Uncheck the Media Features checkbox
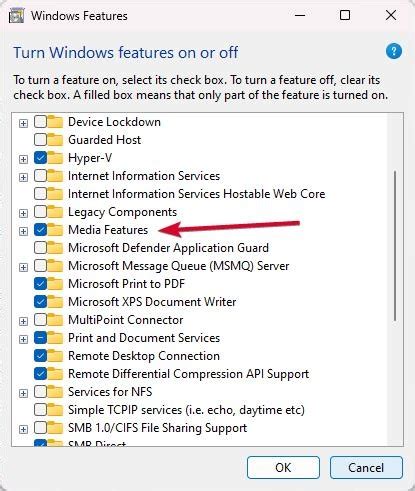Viewport: 415px width, 491px height. point(40,230)
